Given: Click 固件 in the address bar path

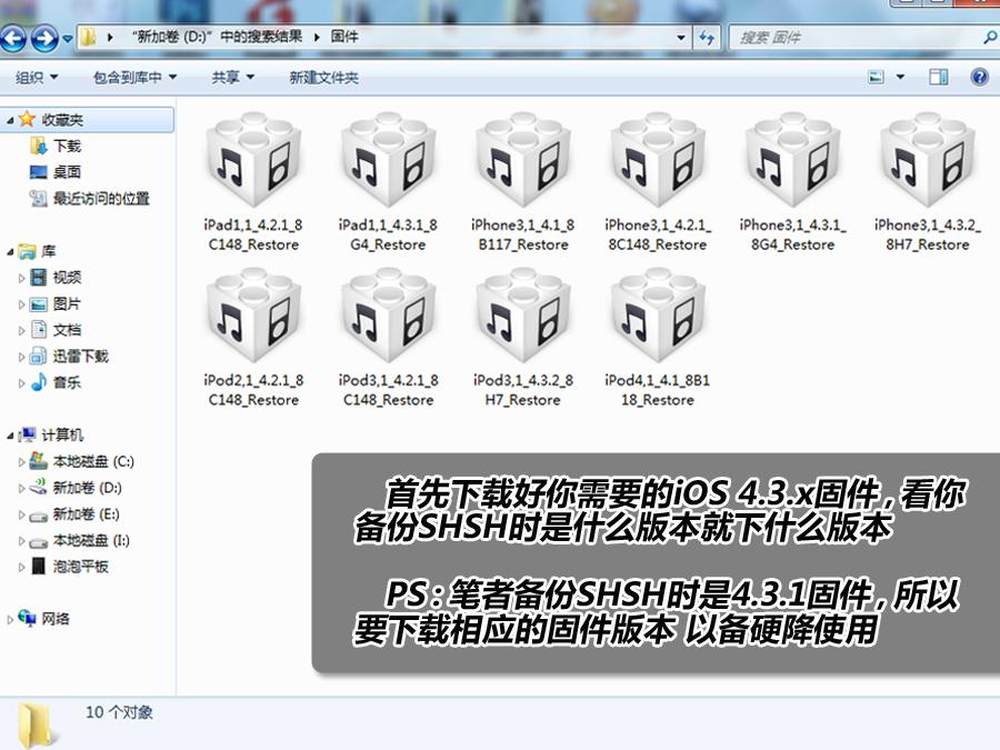Looking at the screenshot, I should 344,37.
